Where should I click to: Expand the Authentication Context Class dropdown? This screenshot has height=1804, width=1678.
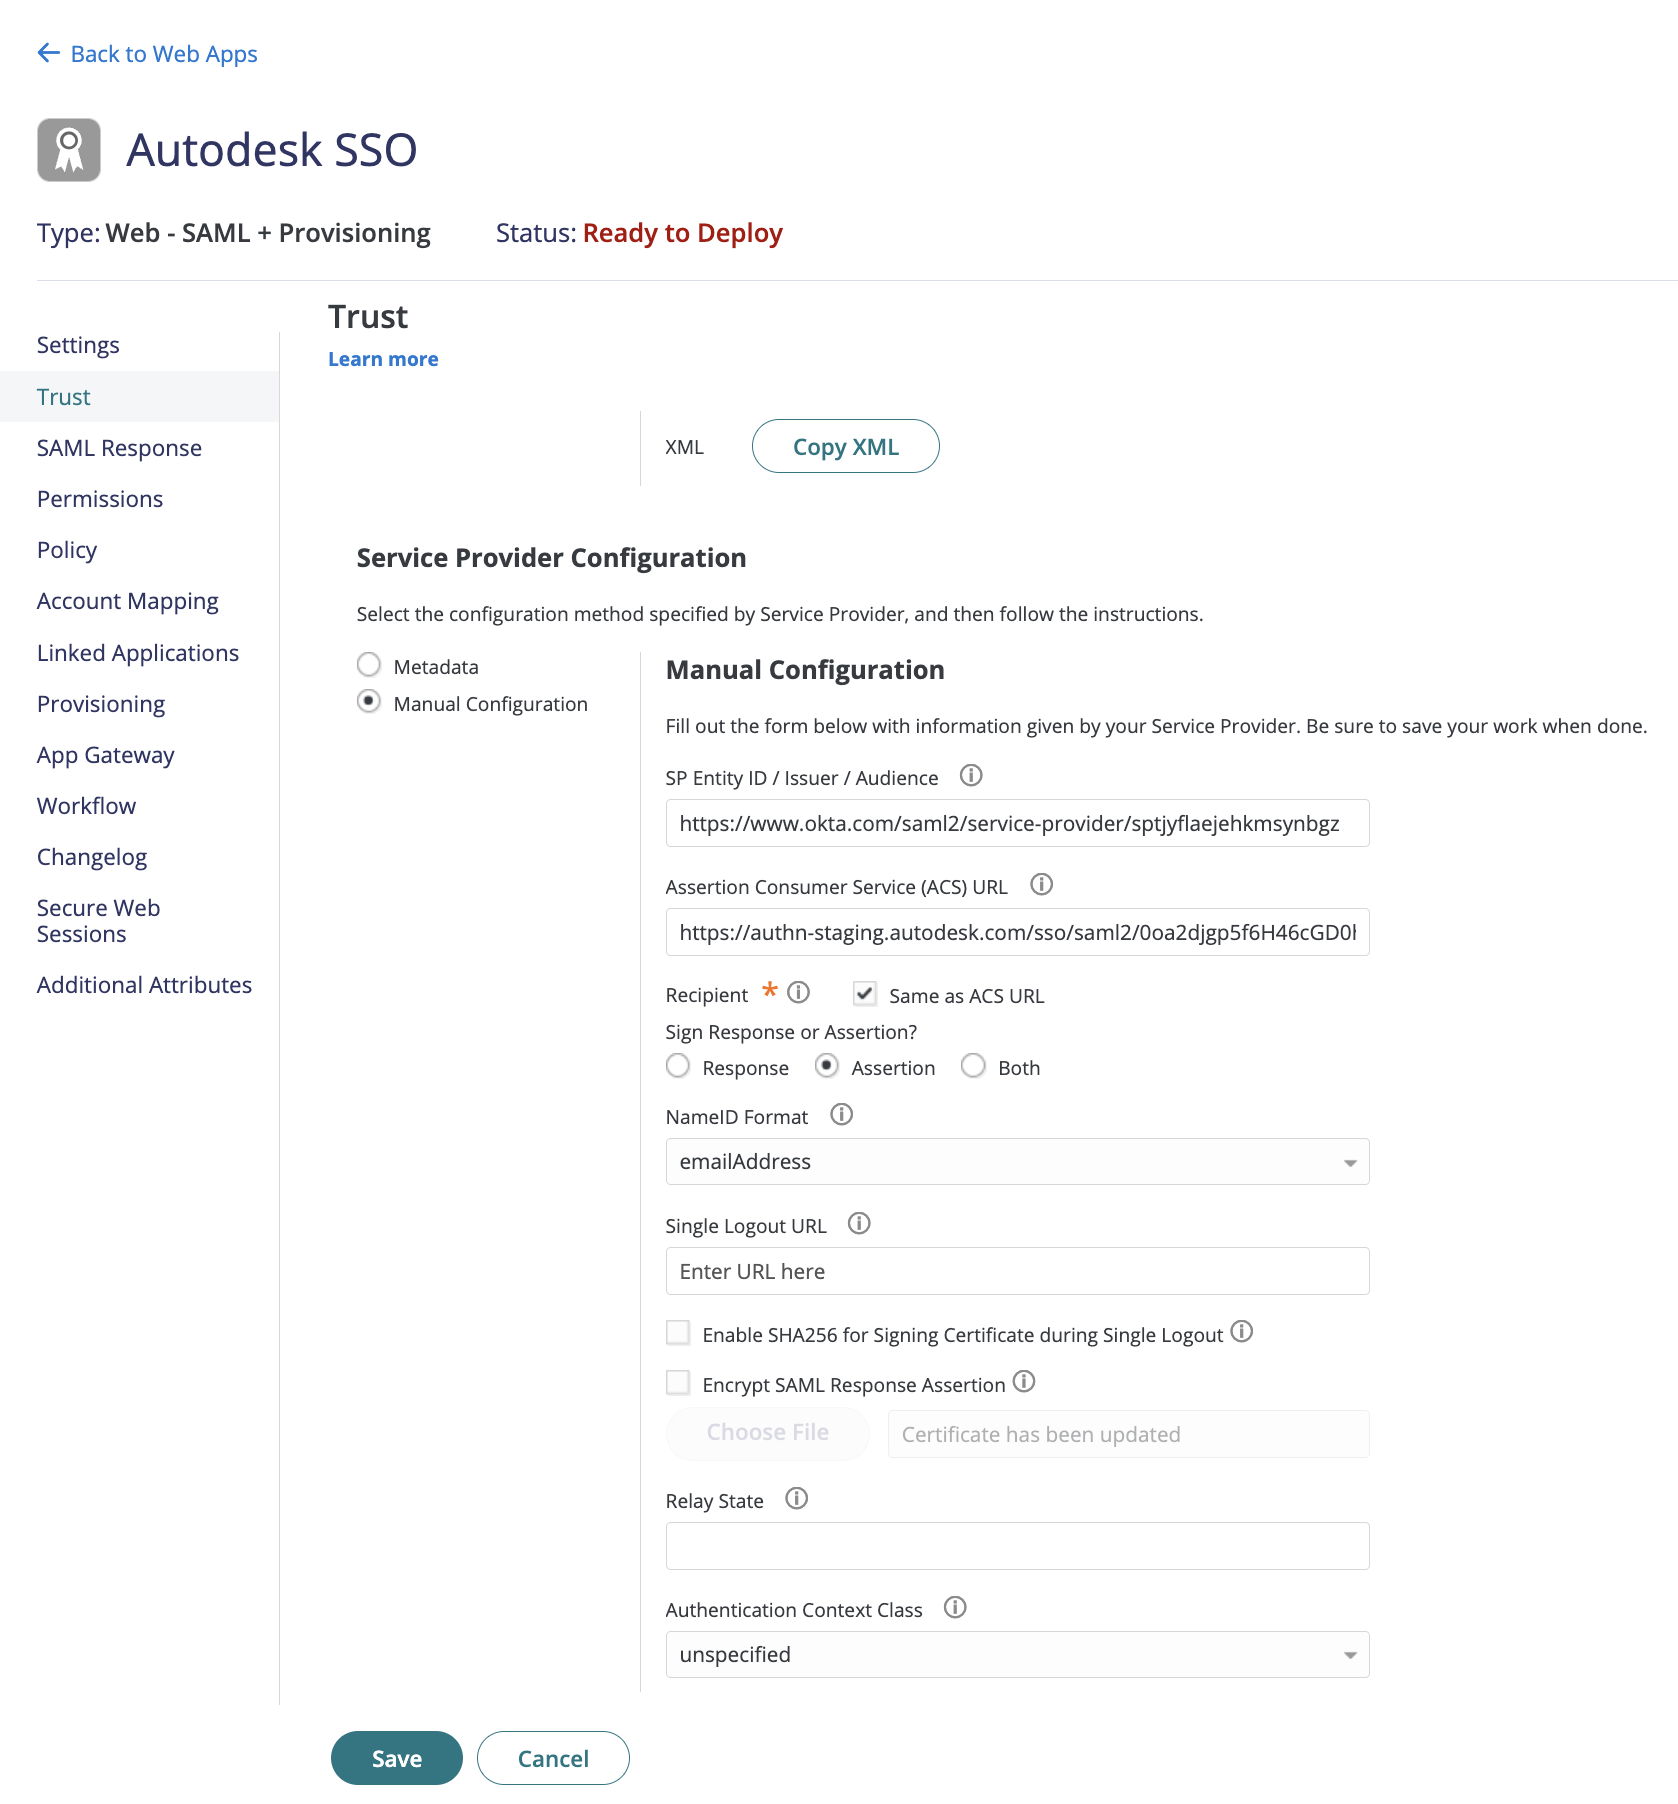tap(1017, 1654)
